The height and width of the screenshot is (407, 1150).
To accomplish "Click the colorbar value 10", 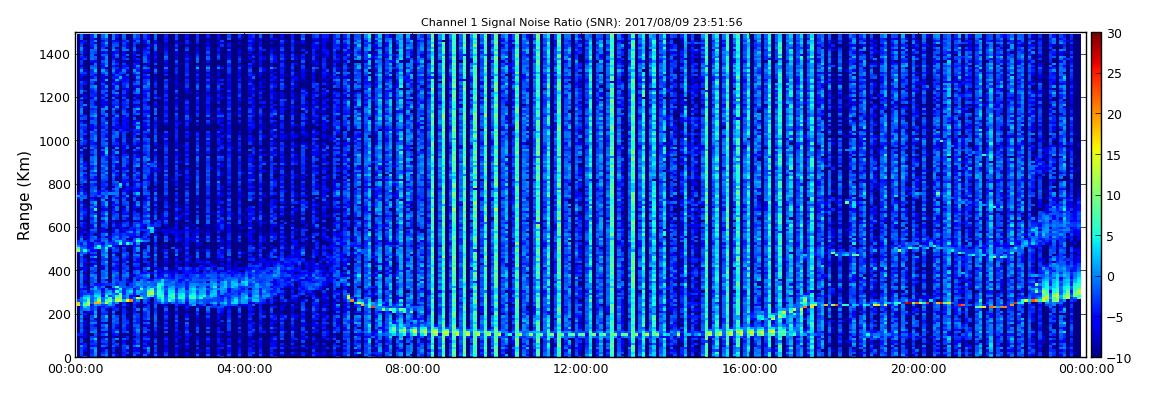I will 1114,195.
